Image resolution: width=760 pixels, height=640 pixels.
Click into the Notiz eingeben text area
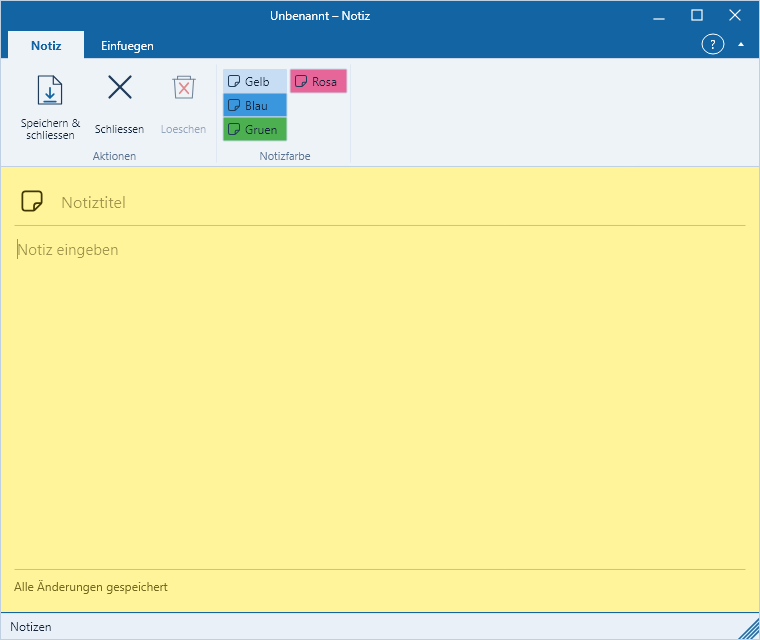(x=380, y=400)
